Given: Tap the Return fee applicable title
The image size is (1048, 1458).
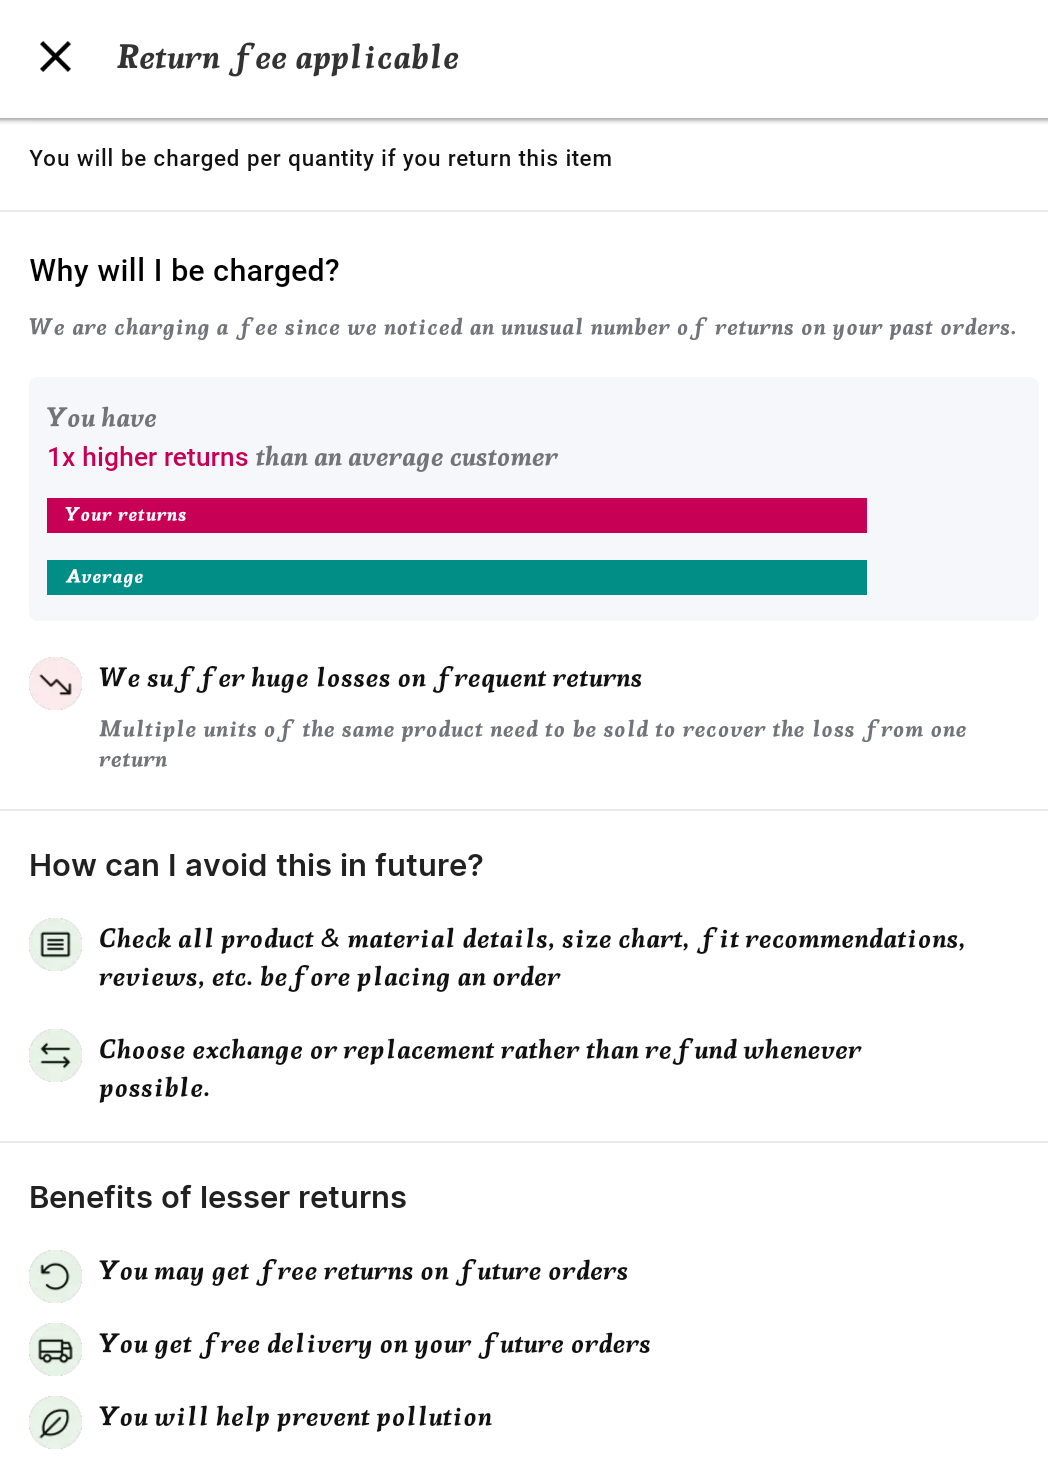Looking at the screenshot, I should 288,58.
